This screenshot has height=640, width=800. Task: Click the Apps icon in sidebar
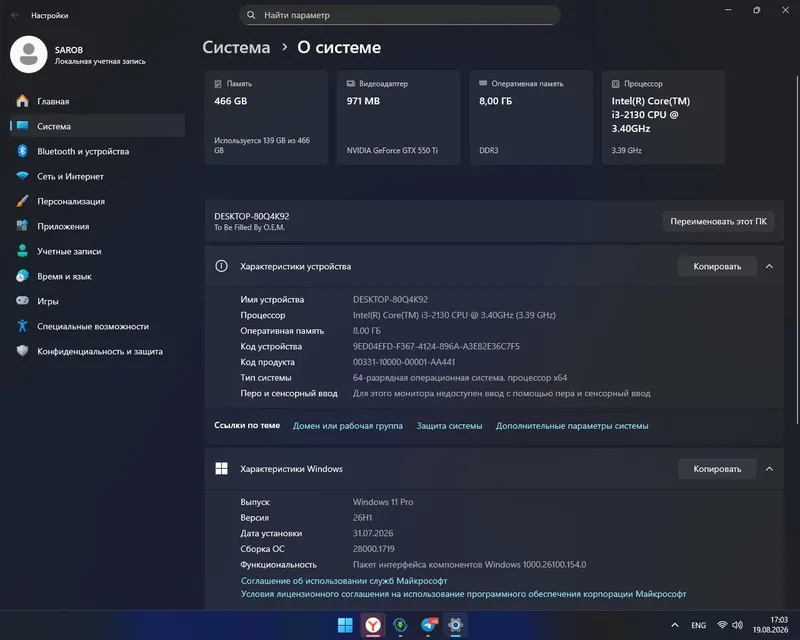click(22, 226)
